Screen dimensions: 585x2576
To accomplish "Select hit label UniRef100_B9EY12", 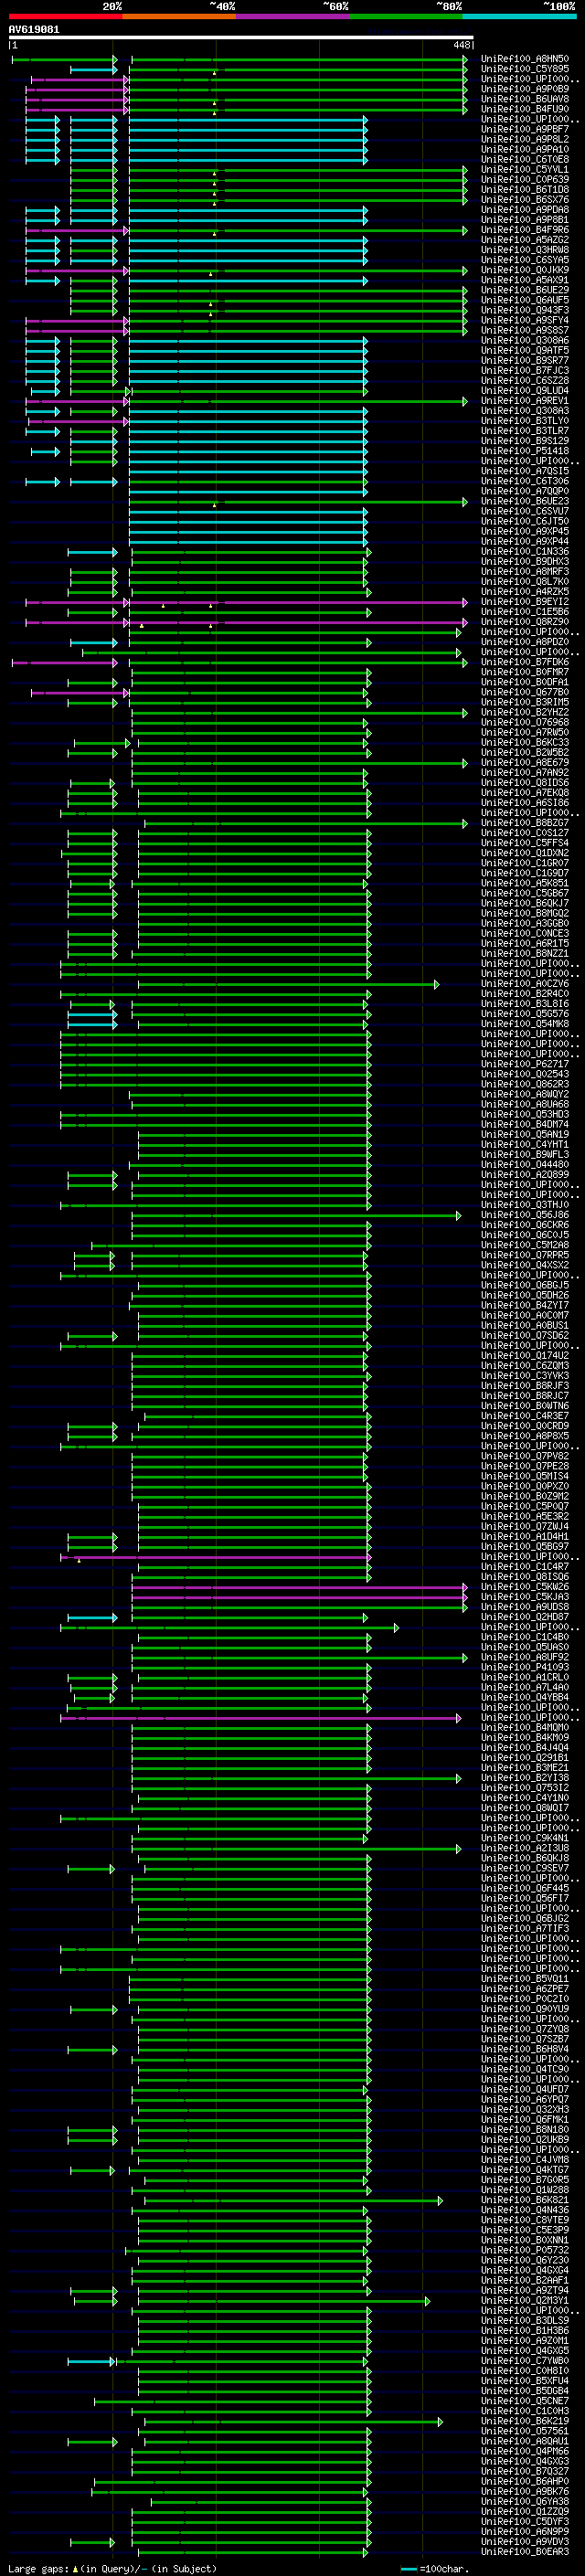I will tap(525, 602).
